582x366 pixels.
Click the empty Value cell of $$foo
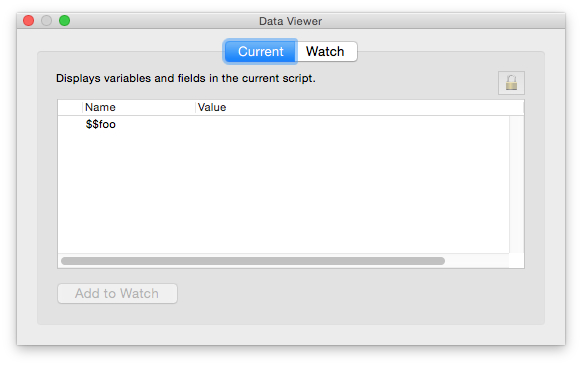pyautogui.click(x=352, y=124)
